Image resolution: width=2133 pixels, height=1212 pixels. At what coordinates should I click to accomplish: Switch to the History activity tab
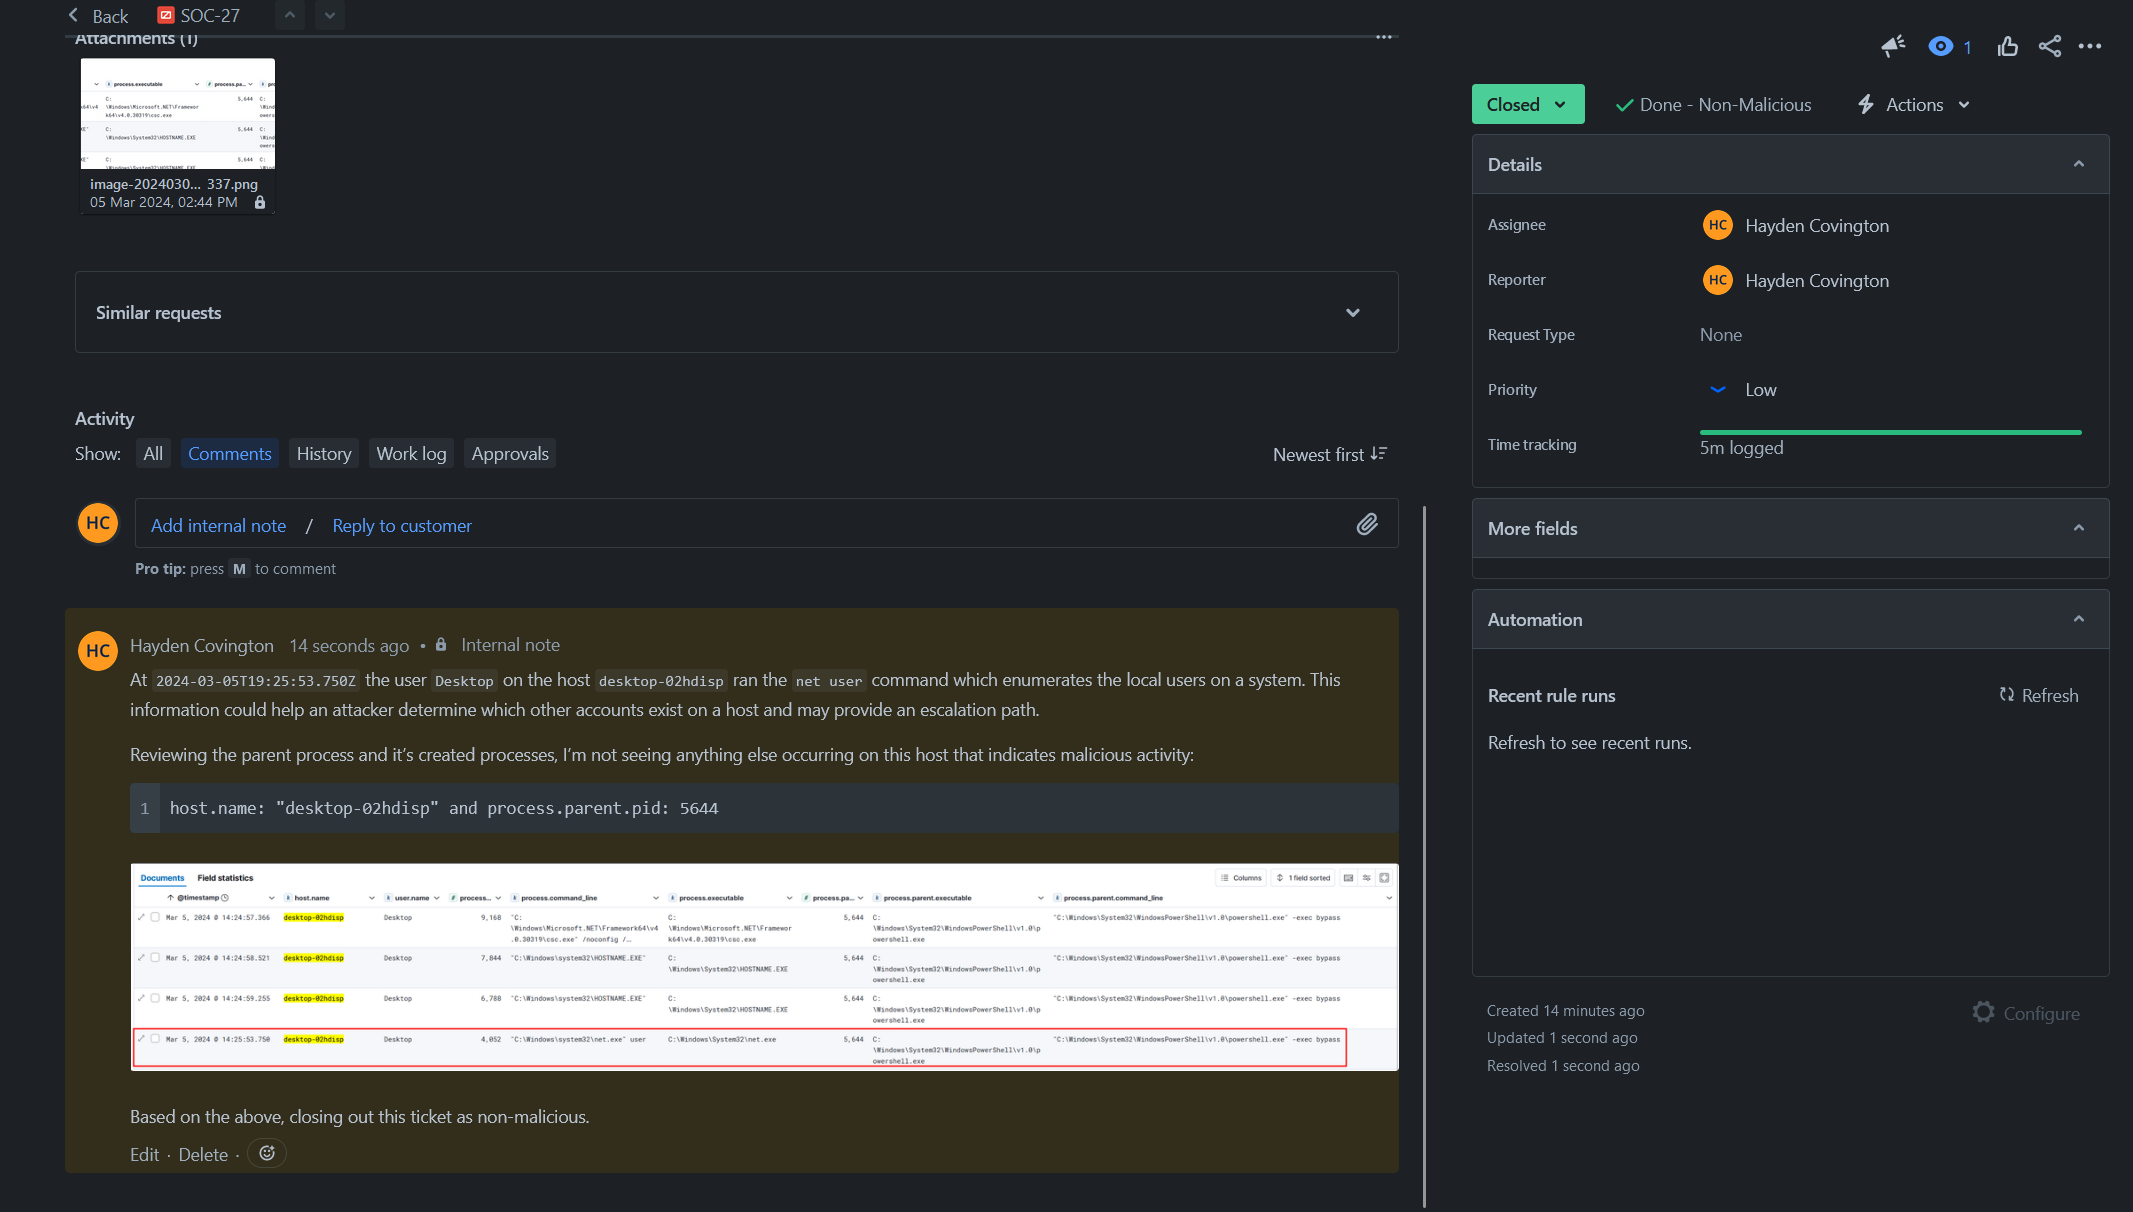[323, 453]
